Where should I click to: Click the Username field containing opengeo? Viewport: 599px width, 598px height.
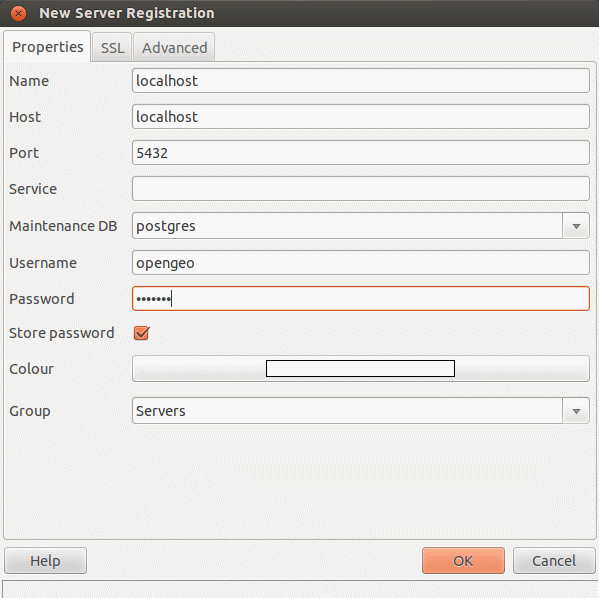[361, 263]
